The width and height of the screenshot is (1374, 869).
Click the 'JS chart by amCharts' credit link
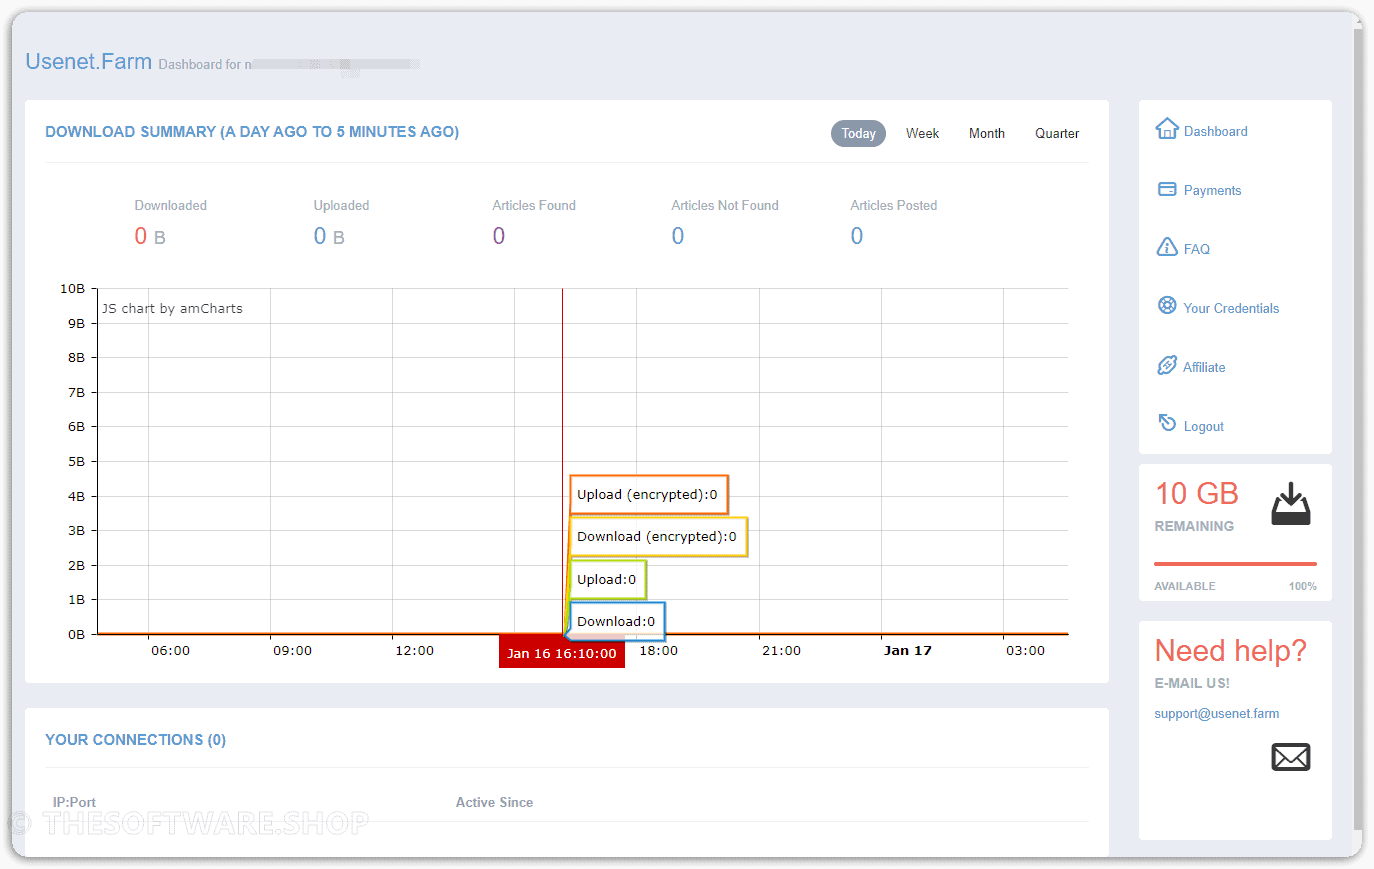pyautogui.click(x=172, y=308)
